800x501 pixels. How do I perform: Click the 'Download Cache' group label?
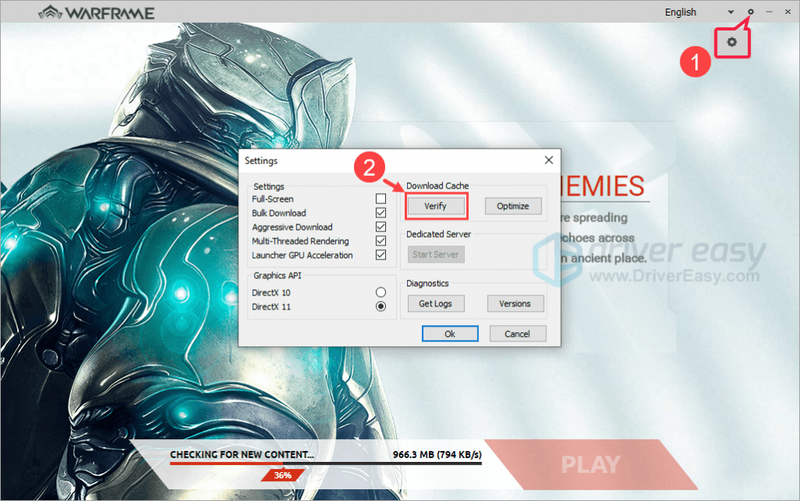point(437,186)
